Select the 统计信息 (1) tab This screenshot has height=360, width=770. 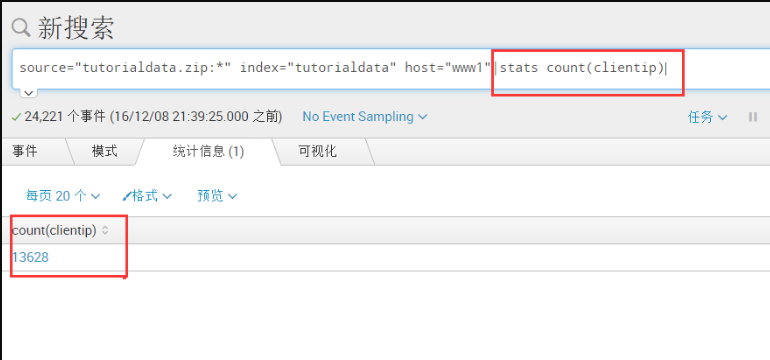208,151
